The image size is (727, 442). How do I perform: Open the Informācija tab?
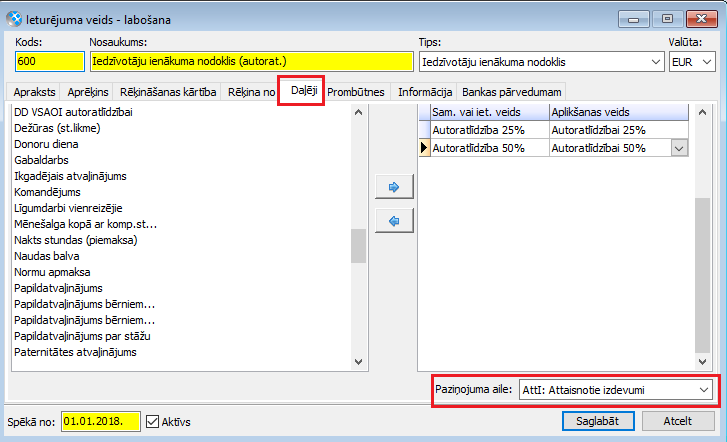[425, 92]
